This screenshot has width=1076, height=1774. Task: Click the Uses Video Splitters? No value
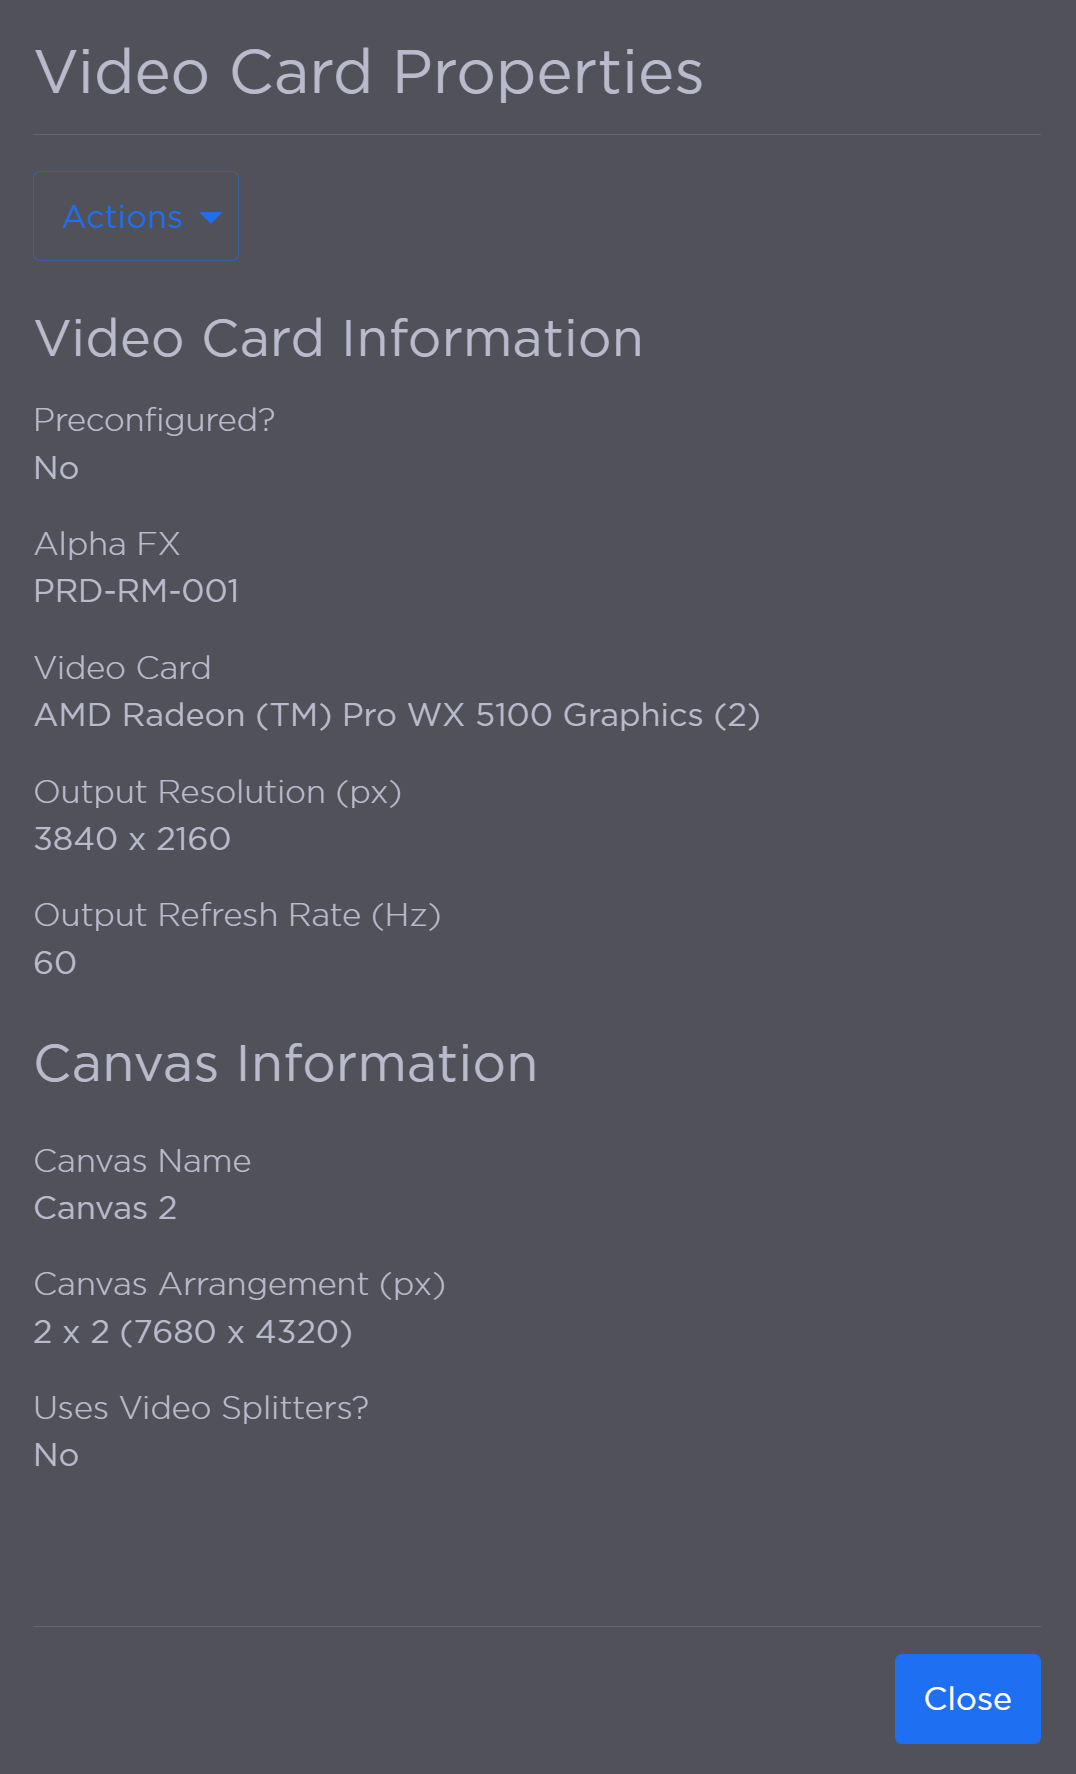tap(55, 1454)
